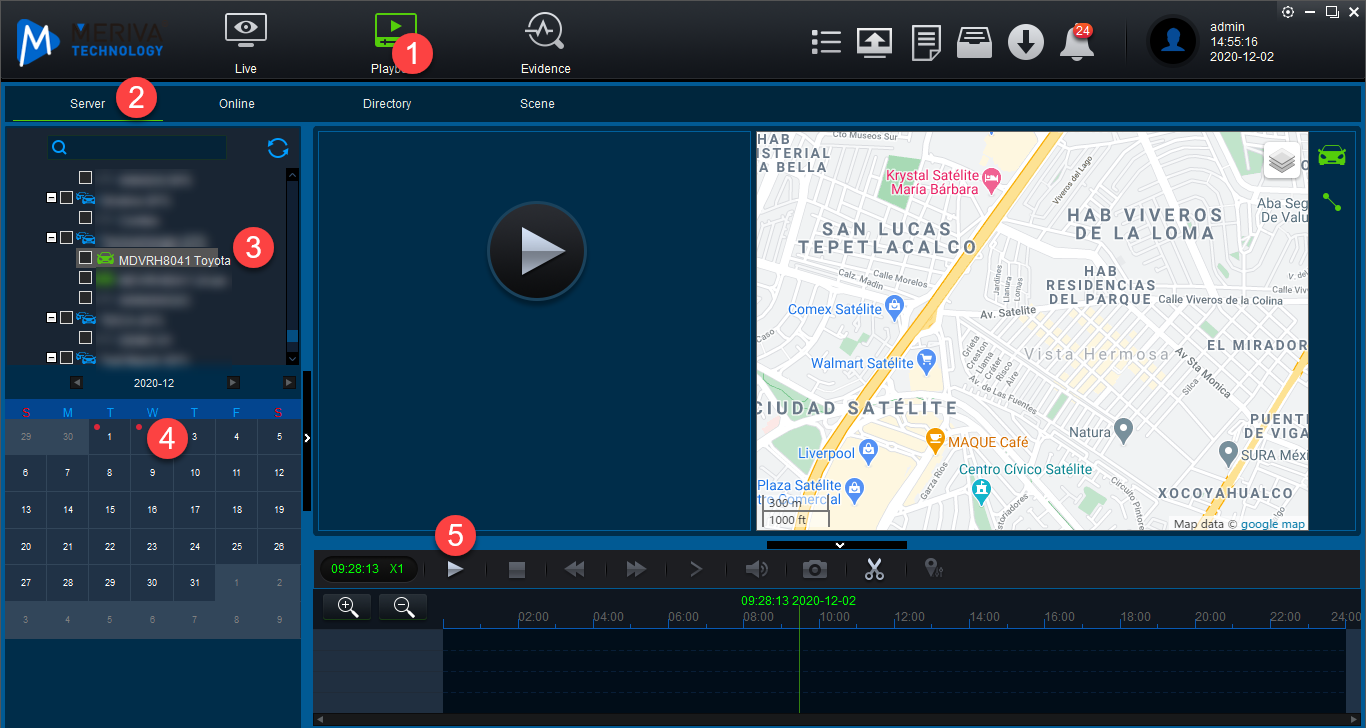
Task: Take a snapshot with the camera icon
Action: 815,569
